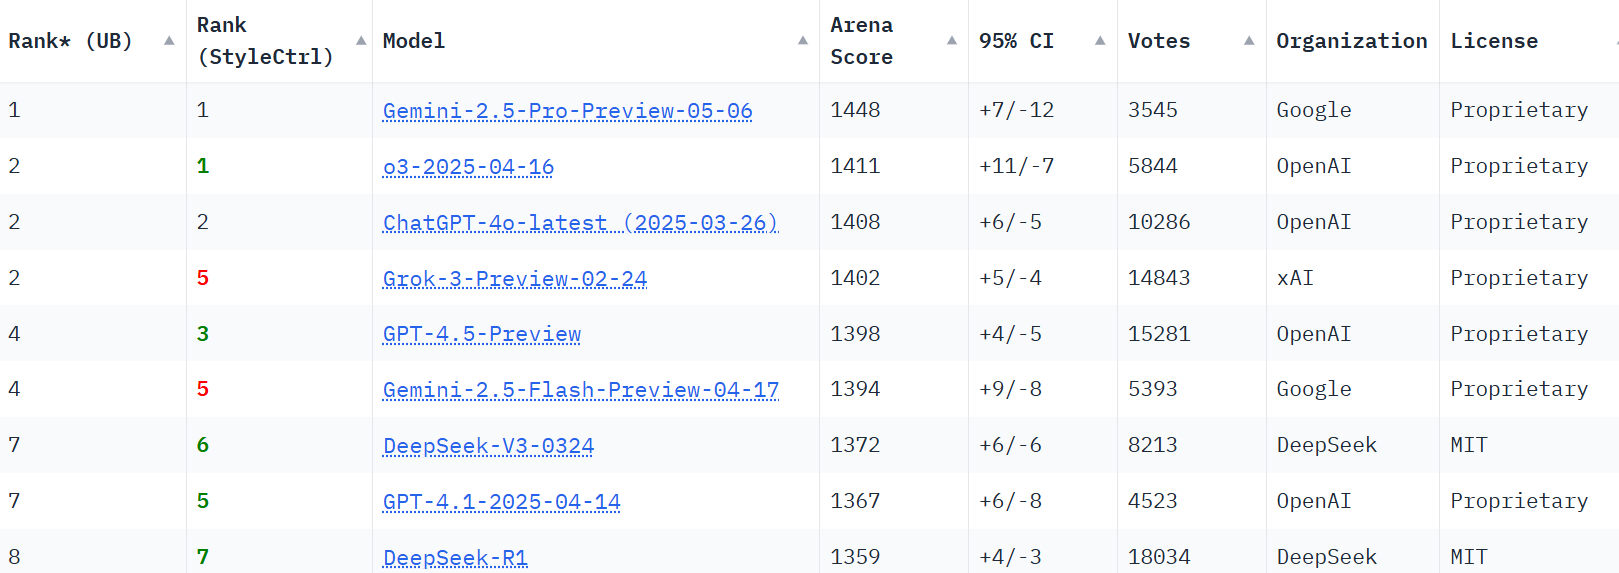
Task: Click the DeepSeek-V3-0324 model link
Action: click(488, 446)
